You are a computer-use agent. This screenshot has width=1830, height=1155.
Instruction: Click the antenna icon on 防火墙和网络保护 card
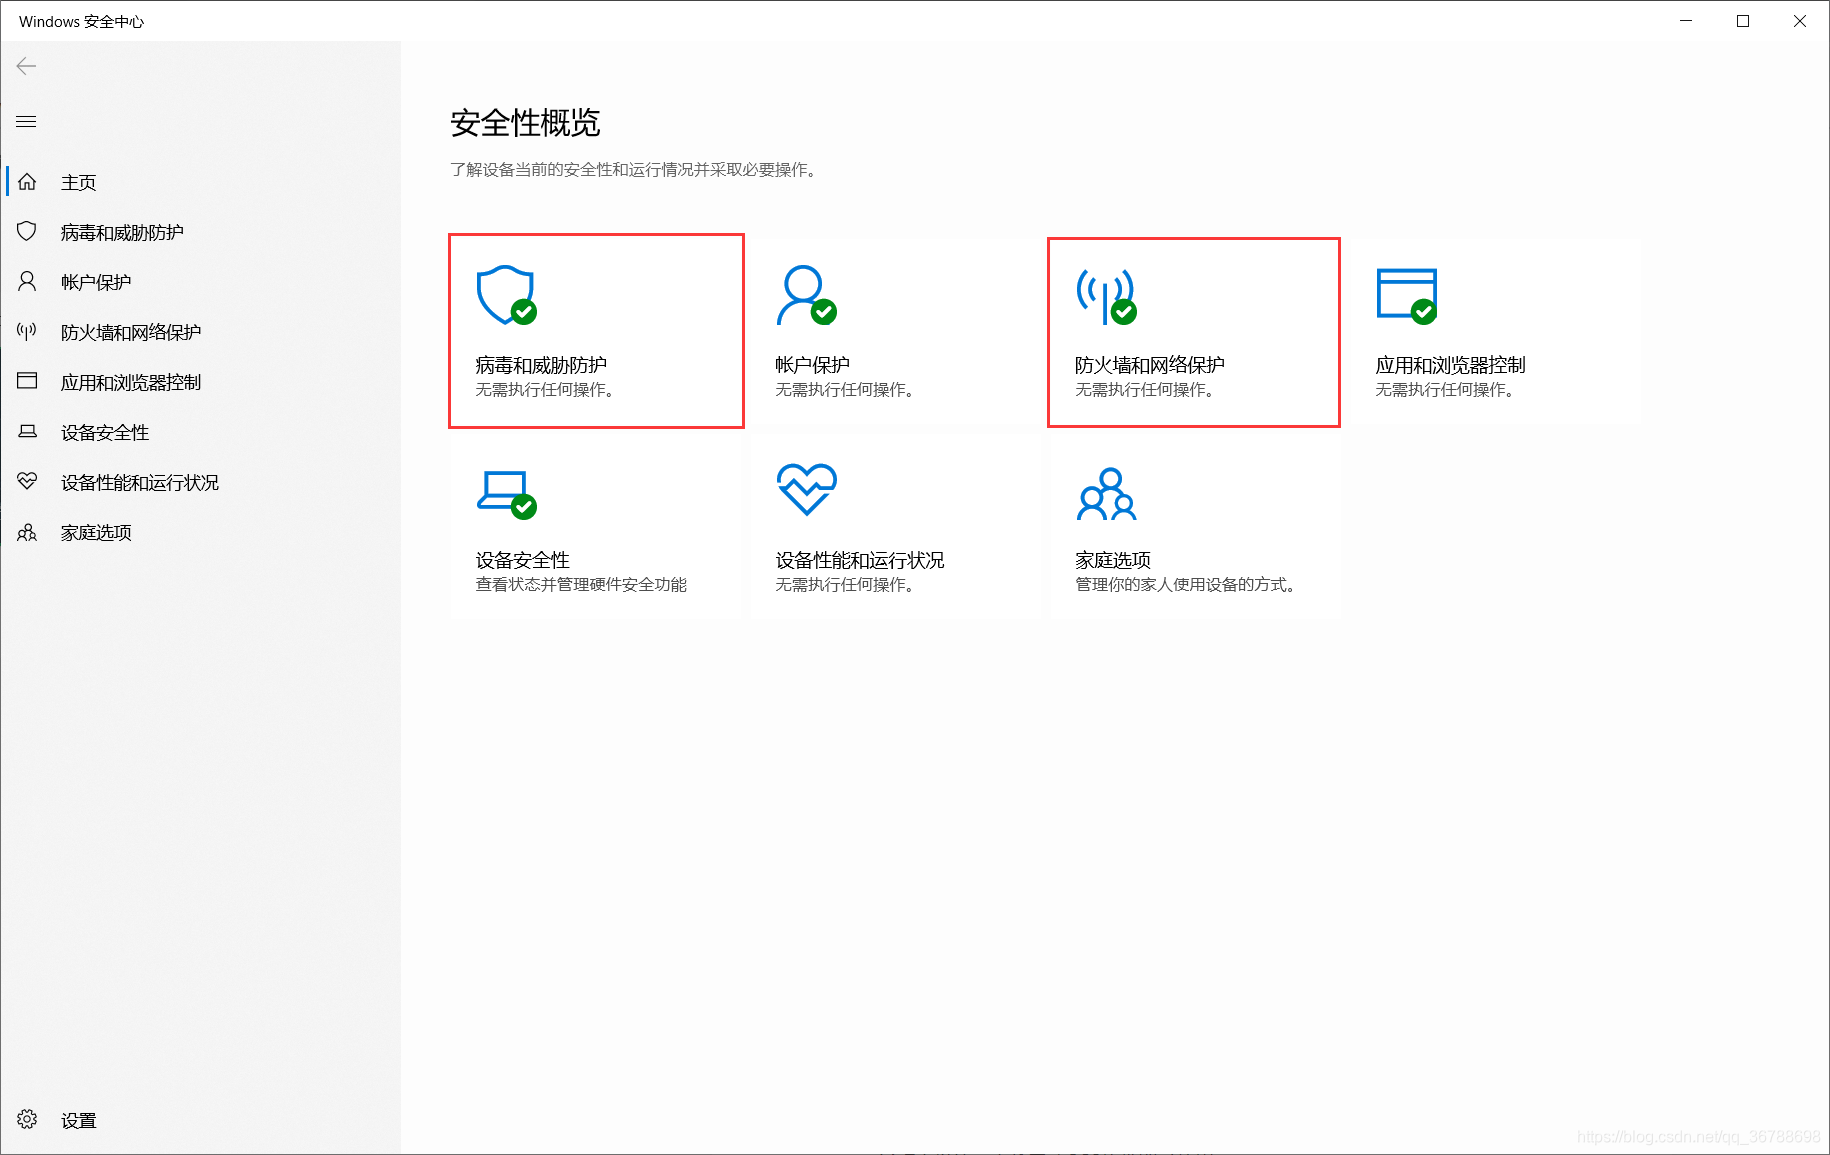coord(1106,297)
